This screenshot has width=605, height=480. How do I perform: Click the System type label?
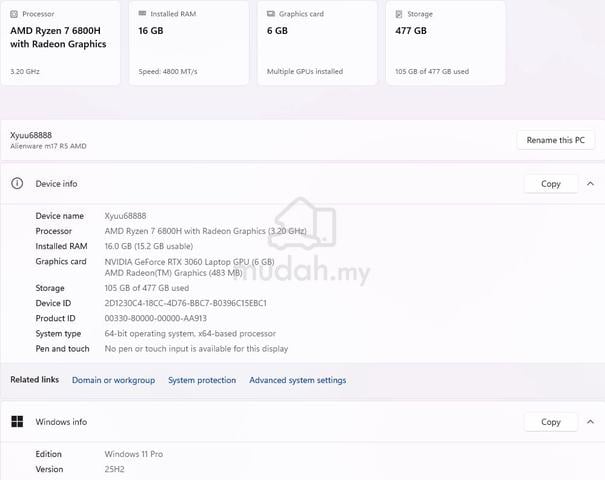pos(58,333)
